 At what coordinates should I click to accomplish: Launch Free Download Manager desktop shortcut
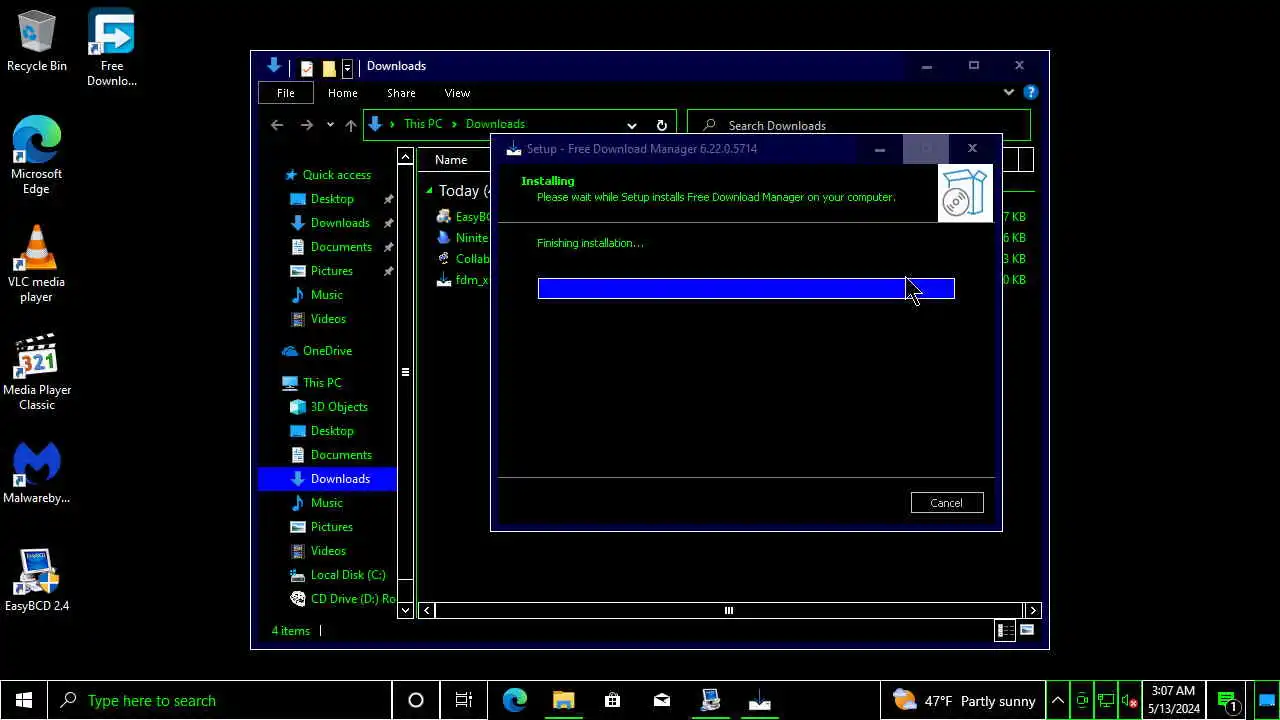[111, 48]
